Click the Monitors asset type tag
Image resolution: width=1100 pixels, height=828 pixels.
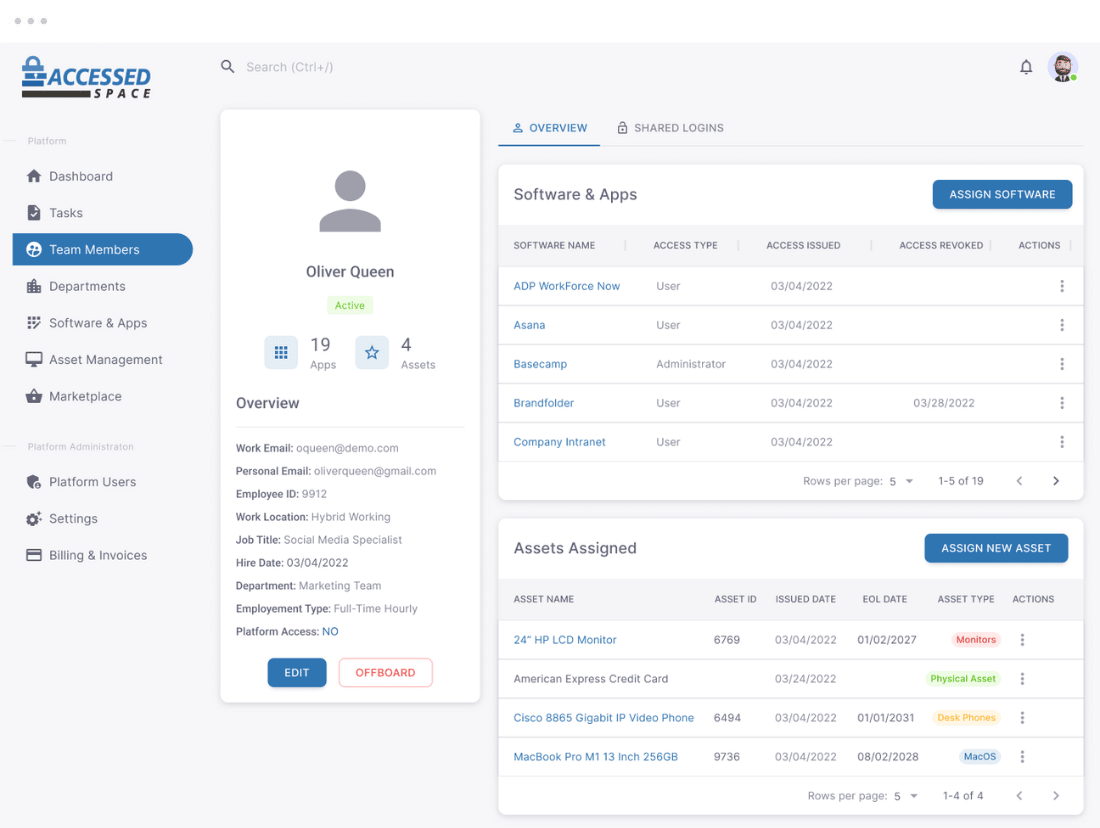[976, 640]
